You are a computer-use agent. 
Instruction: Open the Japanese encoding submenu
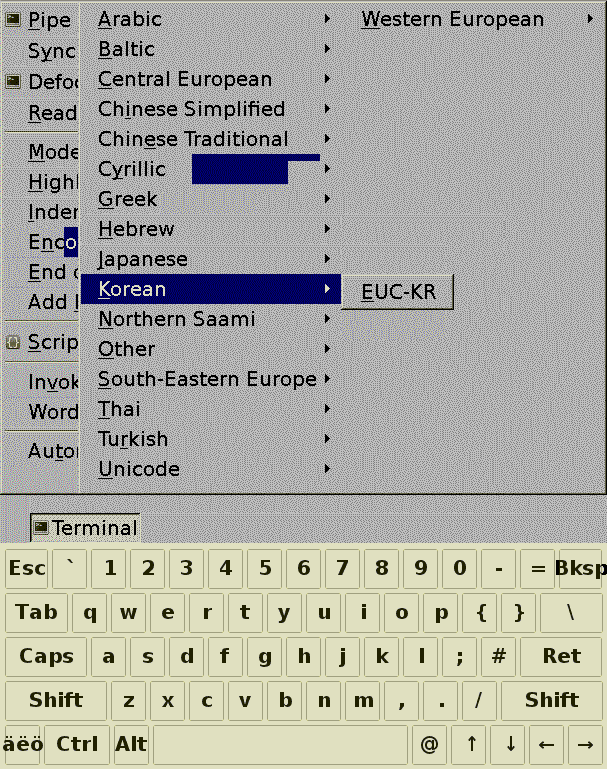click(x=211, y=259)
